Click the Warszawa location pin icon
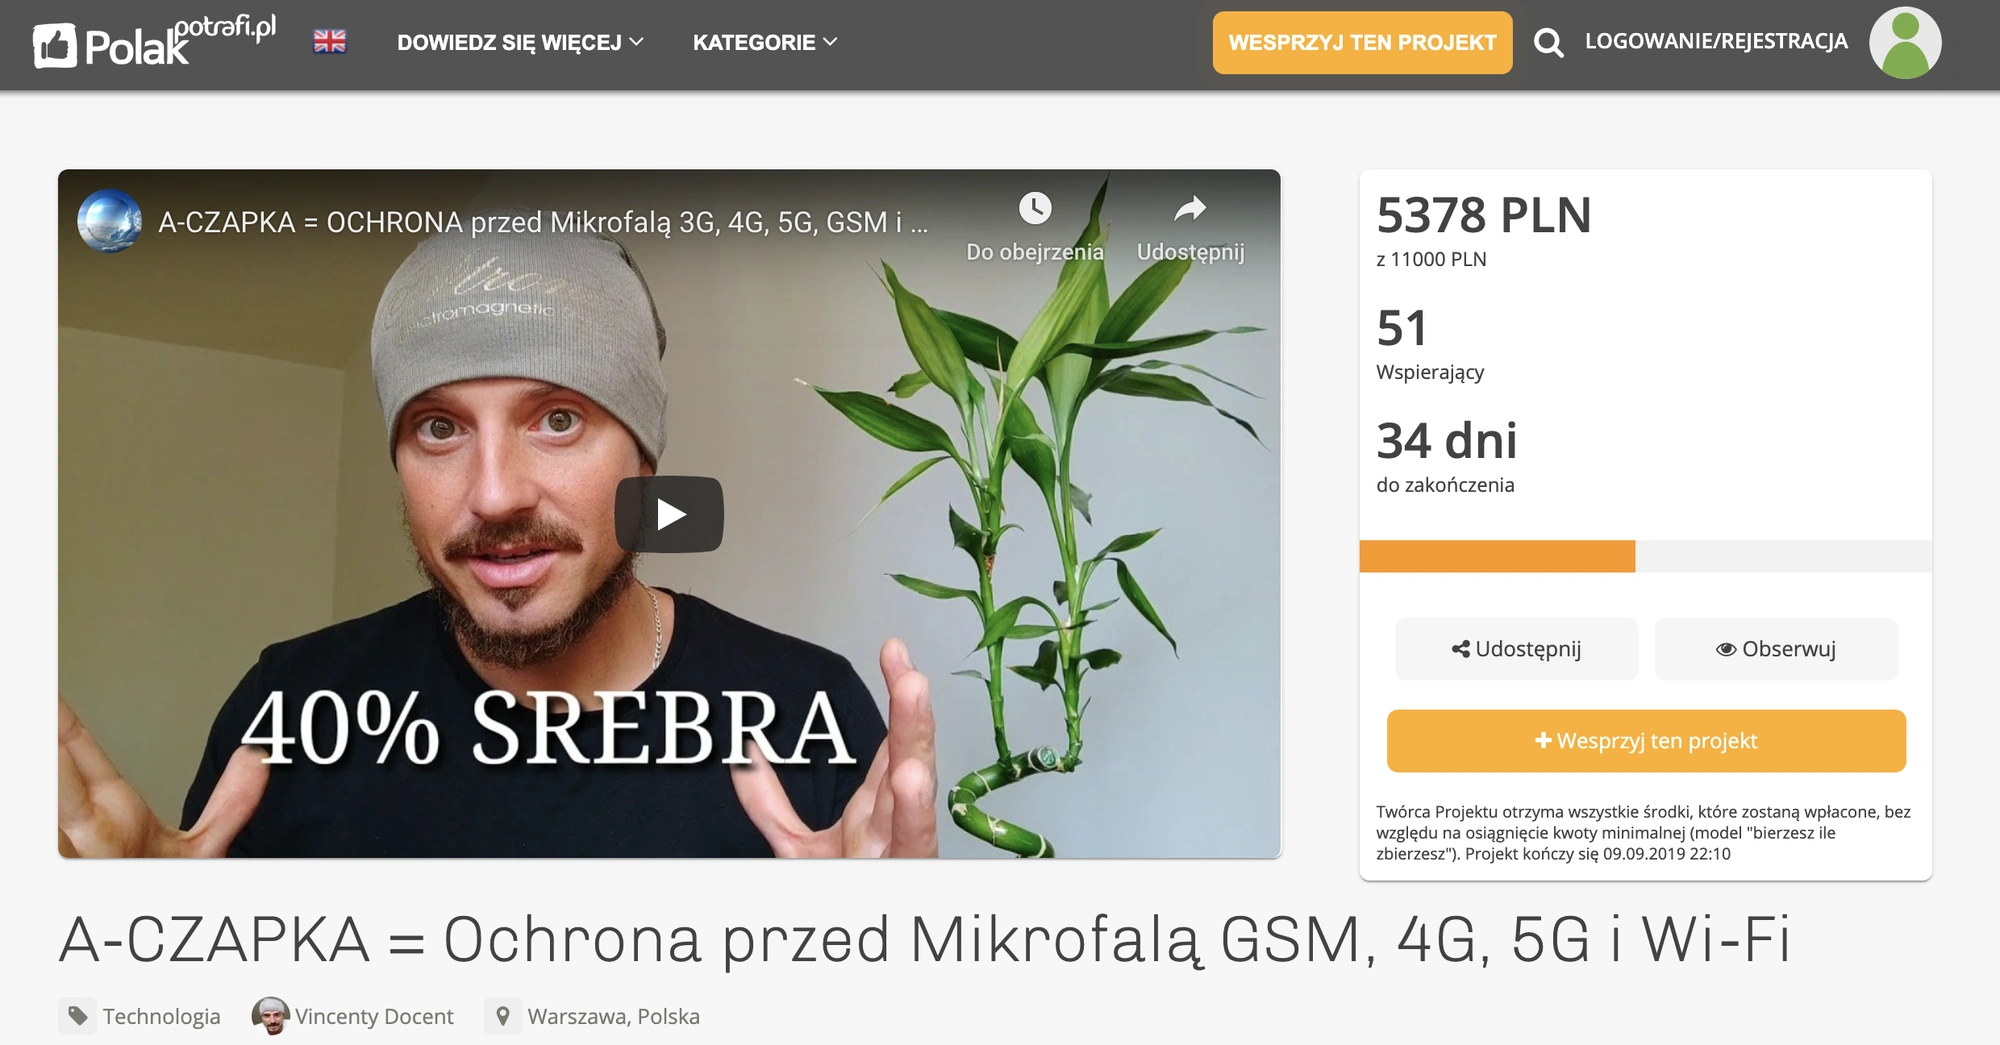This screenshot has width=2000, height=1045. coord(503,1016)
